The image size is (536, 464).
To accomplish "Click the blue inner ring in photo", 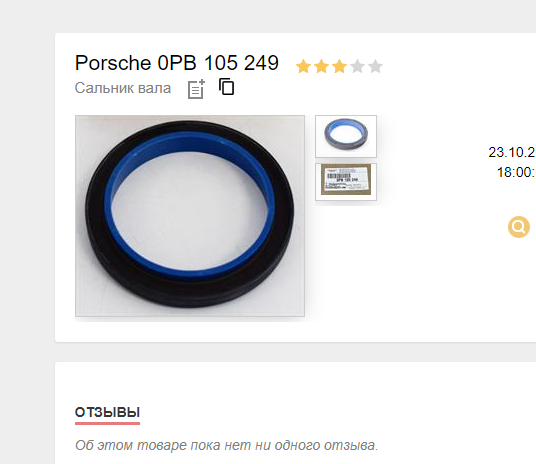I will 191,141.
